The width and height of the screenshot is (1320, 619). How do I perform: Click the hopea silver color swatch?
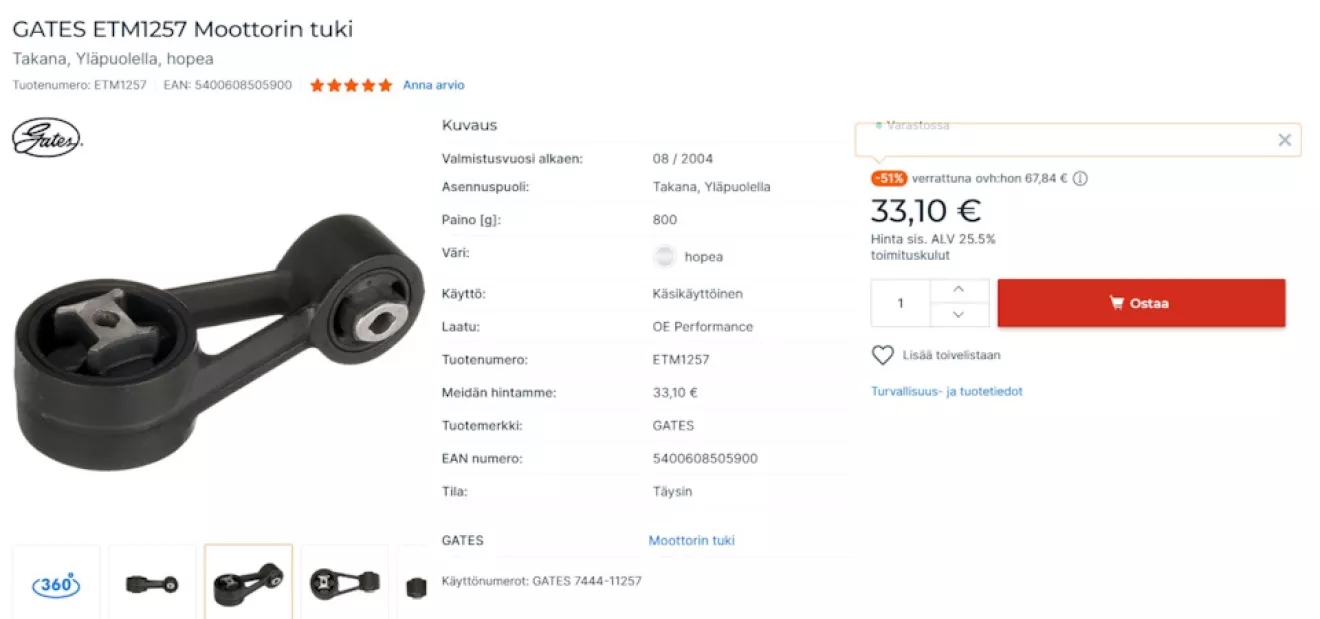pyautogui.click(x=665, y=257)
